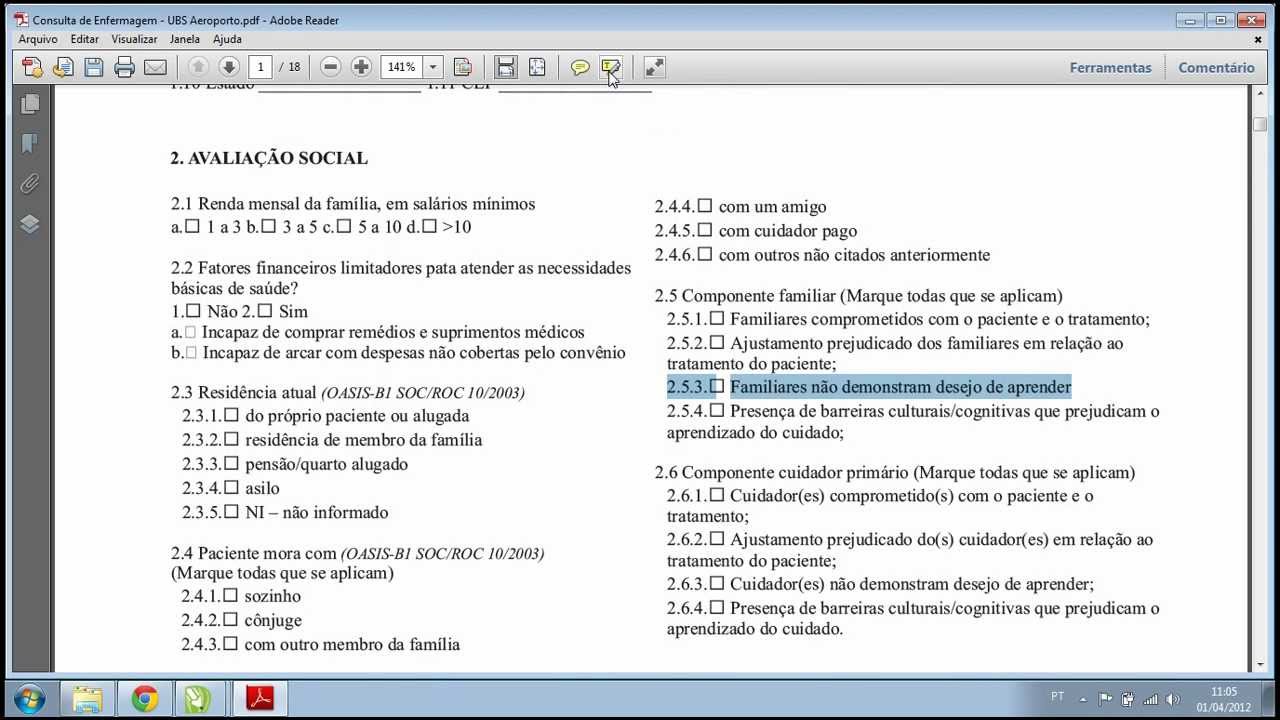
Task: Save the document with the floppy icon
Action: [x=94, y=67]
